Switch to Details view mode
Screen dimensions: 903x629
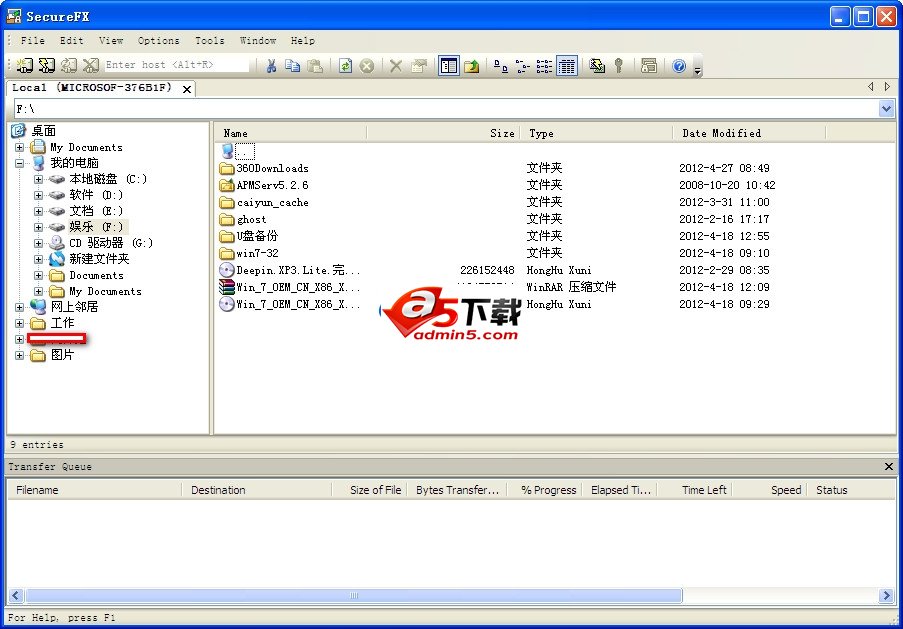click(x=566, y=65)
